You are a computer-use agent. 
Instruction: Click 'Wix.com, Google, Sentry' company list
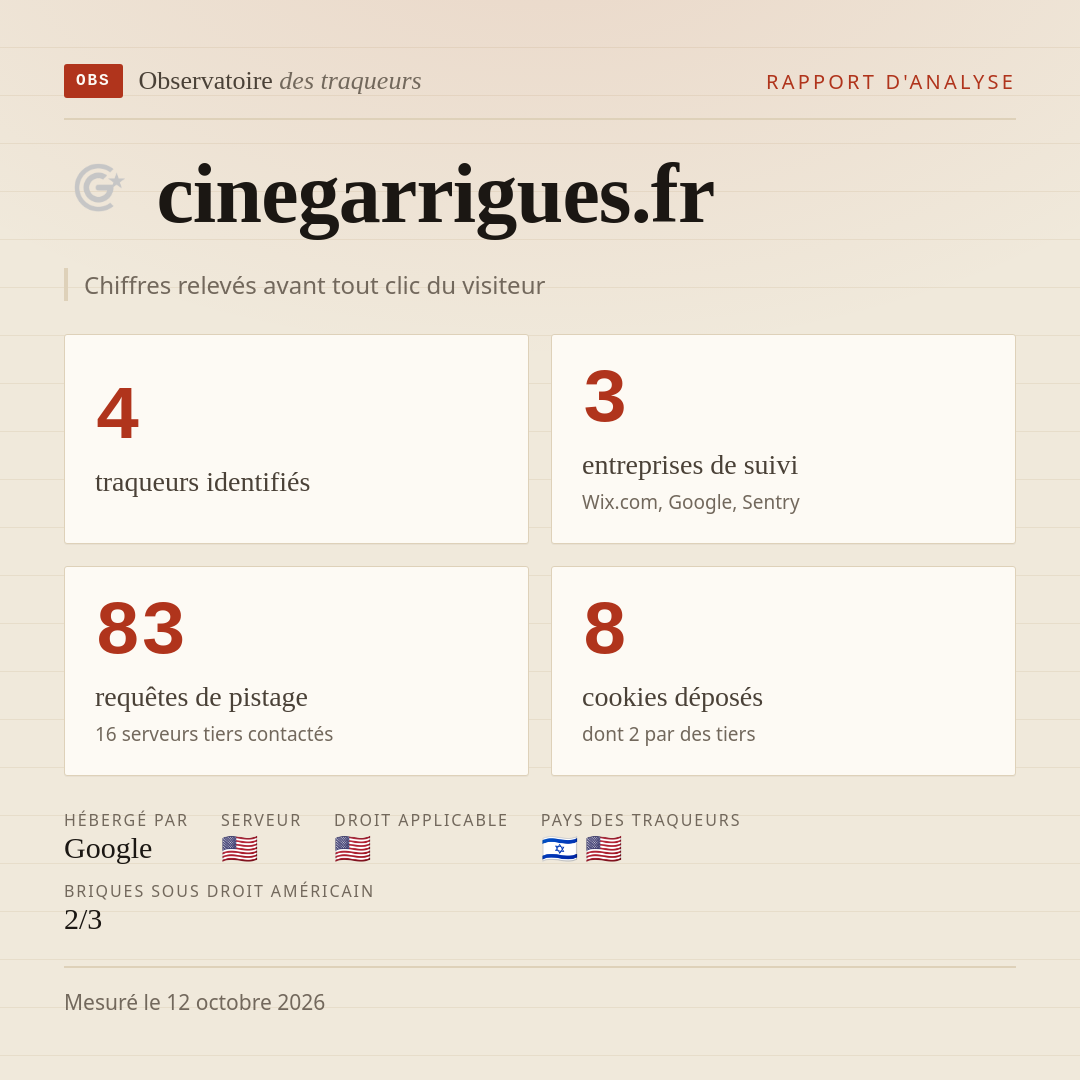click(x=690, y=502)
